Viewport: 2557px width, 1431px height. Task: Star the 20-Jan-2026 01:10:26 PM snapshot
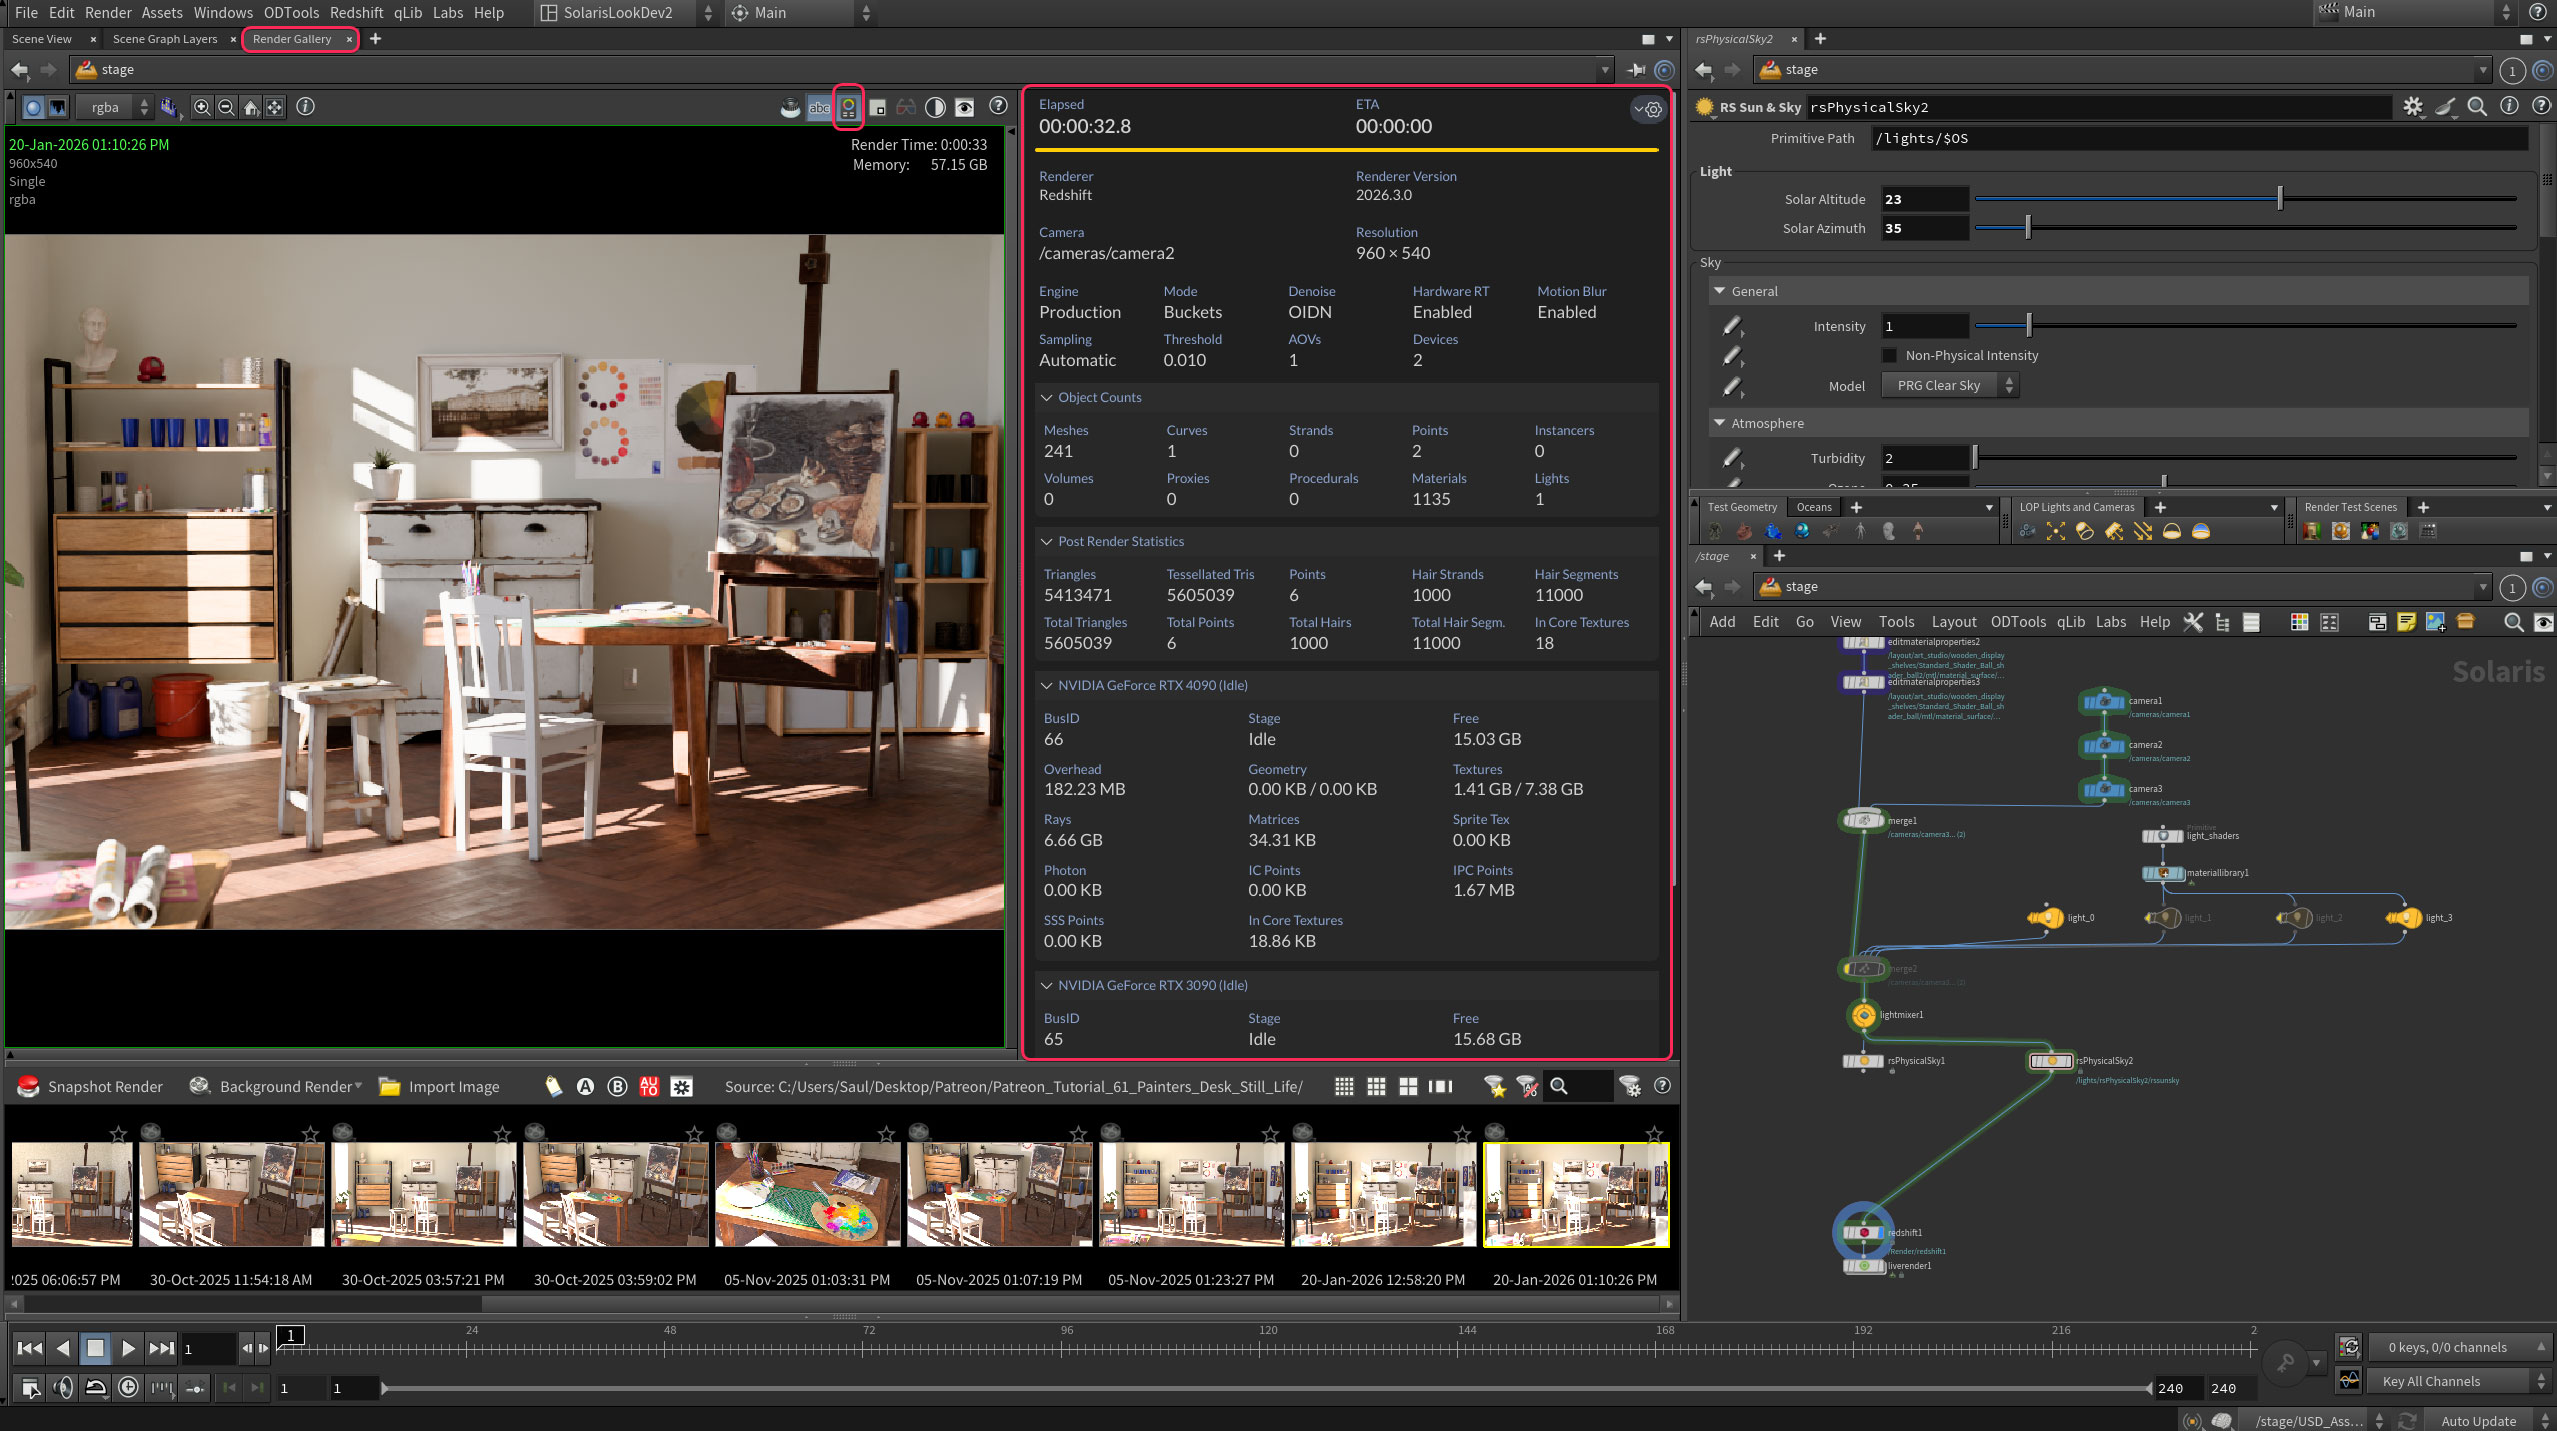(1654, 1134)
